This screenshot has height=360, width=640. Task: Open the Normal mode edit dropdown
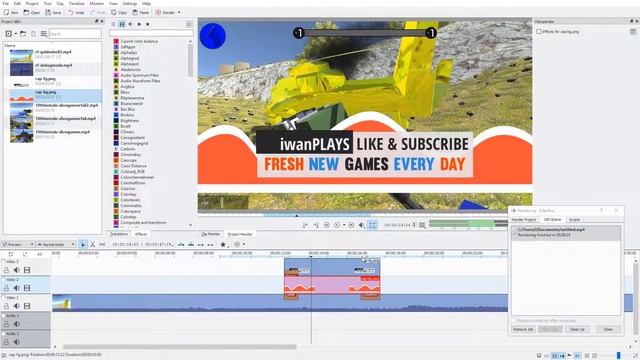[x=56, y=244]
